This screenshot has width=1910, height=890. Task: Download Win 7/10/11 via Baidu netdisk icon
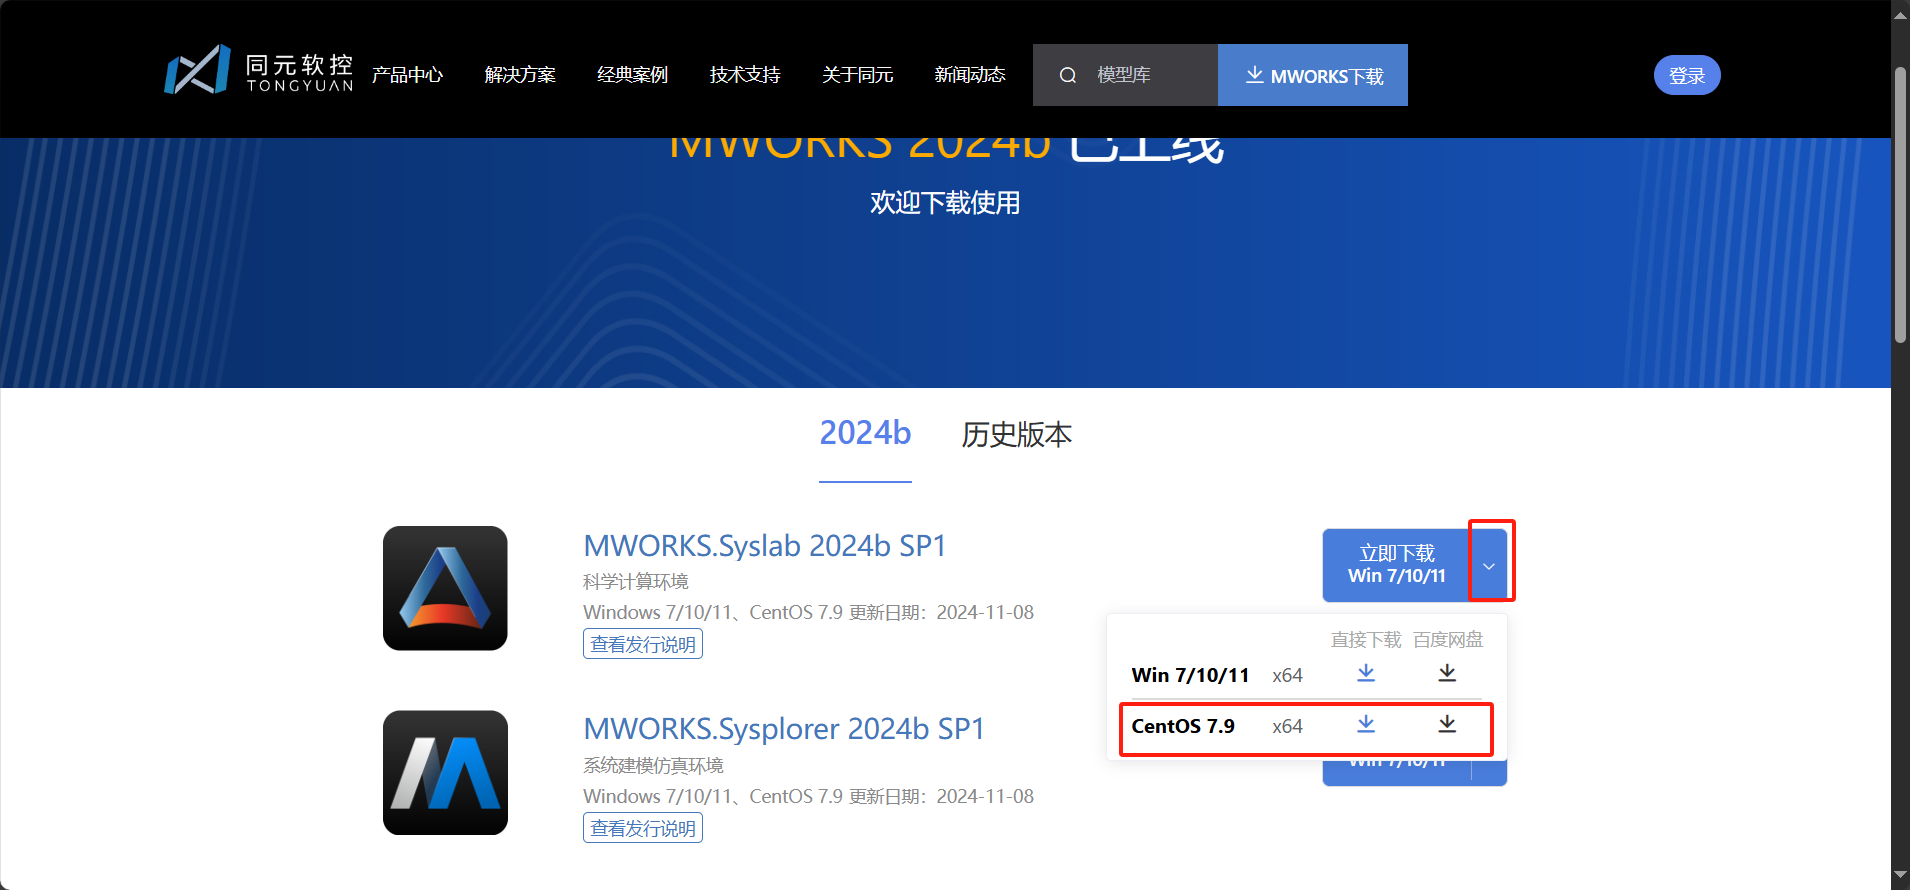[1447, 674]
